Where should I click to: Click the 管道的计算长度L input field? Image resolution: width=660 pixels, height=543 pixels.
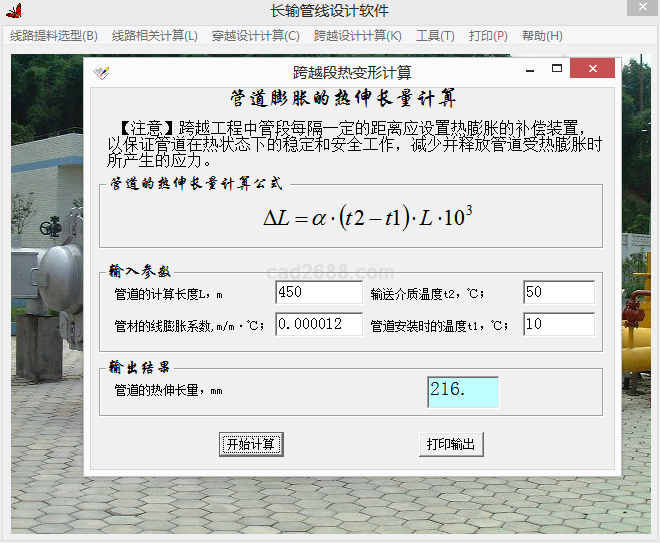[x=318, y=292]
